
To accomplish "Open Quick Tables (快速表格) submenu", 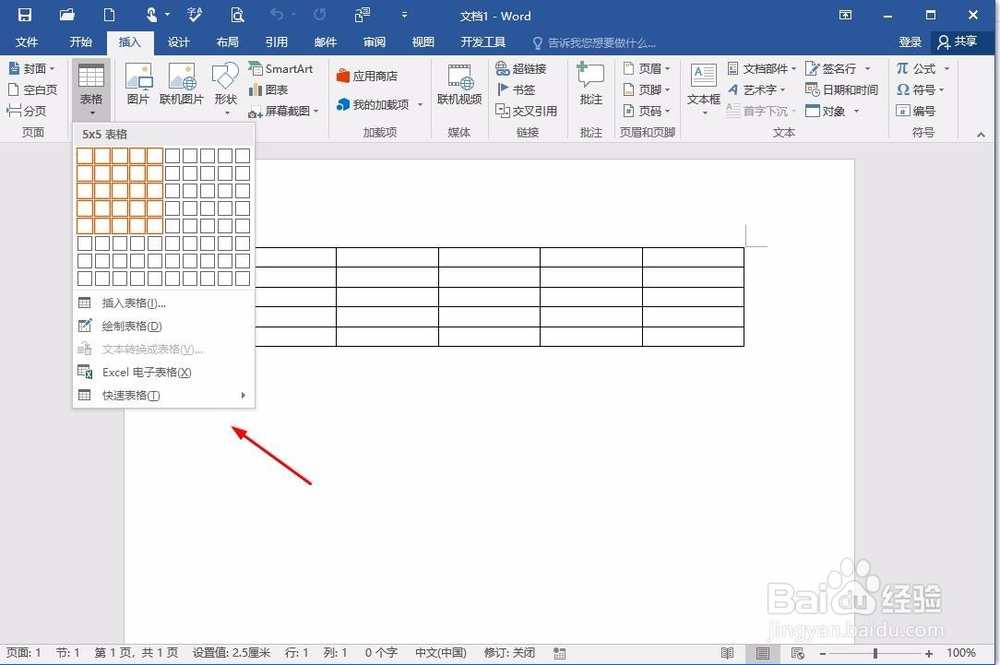I will [x=164, y=395].
